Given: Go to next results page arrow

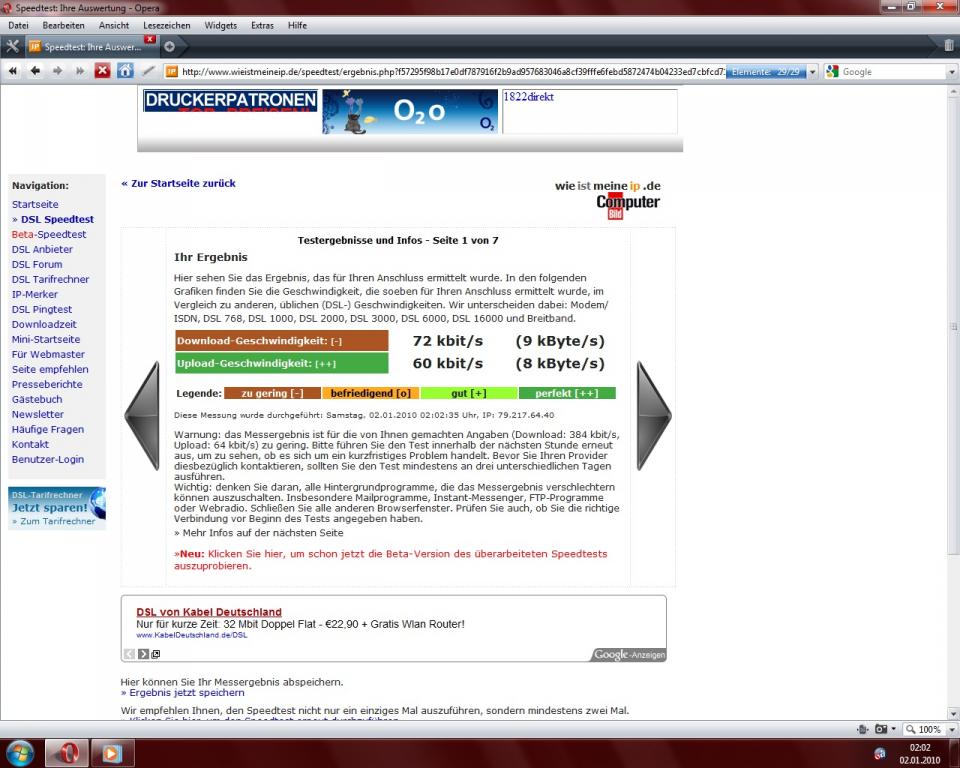Looking at the screenshot, I should tap(653, 416).
